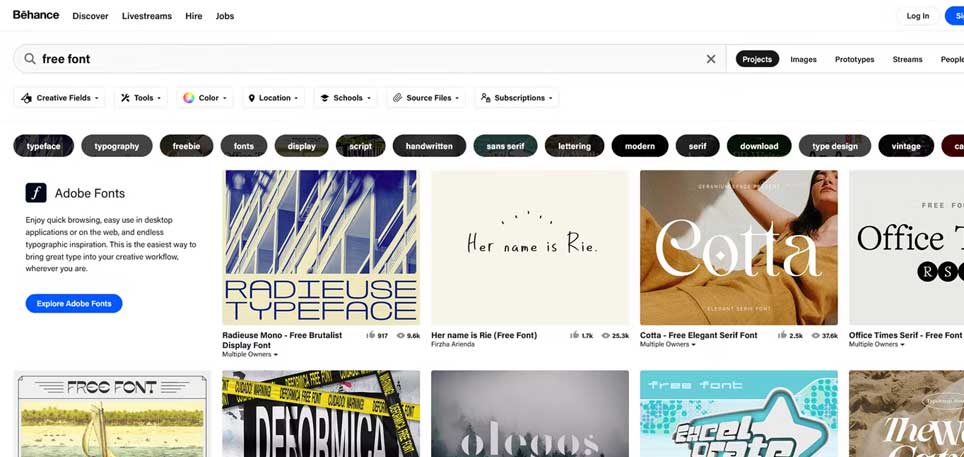Image resolution: width=964 pixels, height=457 pixels.
Task: Open the Deformica project thumbnail
Action: [x=321, y=413]
